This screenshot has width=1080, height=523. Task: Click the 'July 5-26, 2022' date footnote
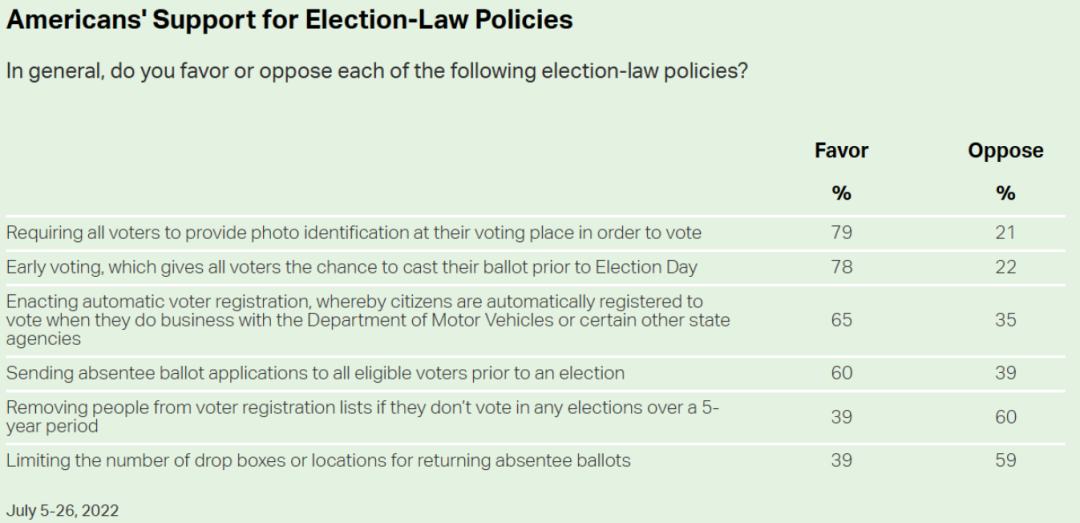pos(62,510)
